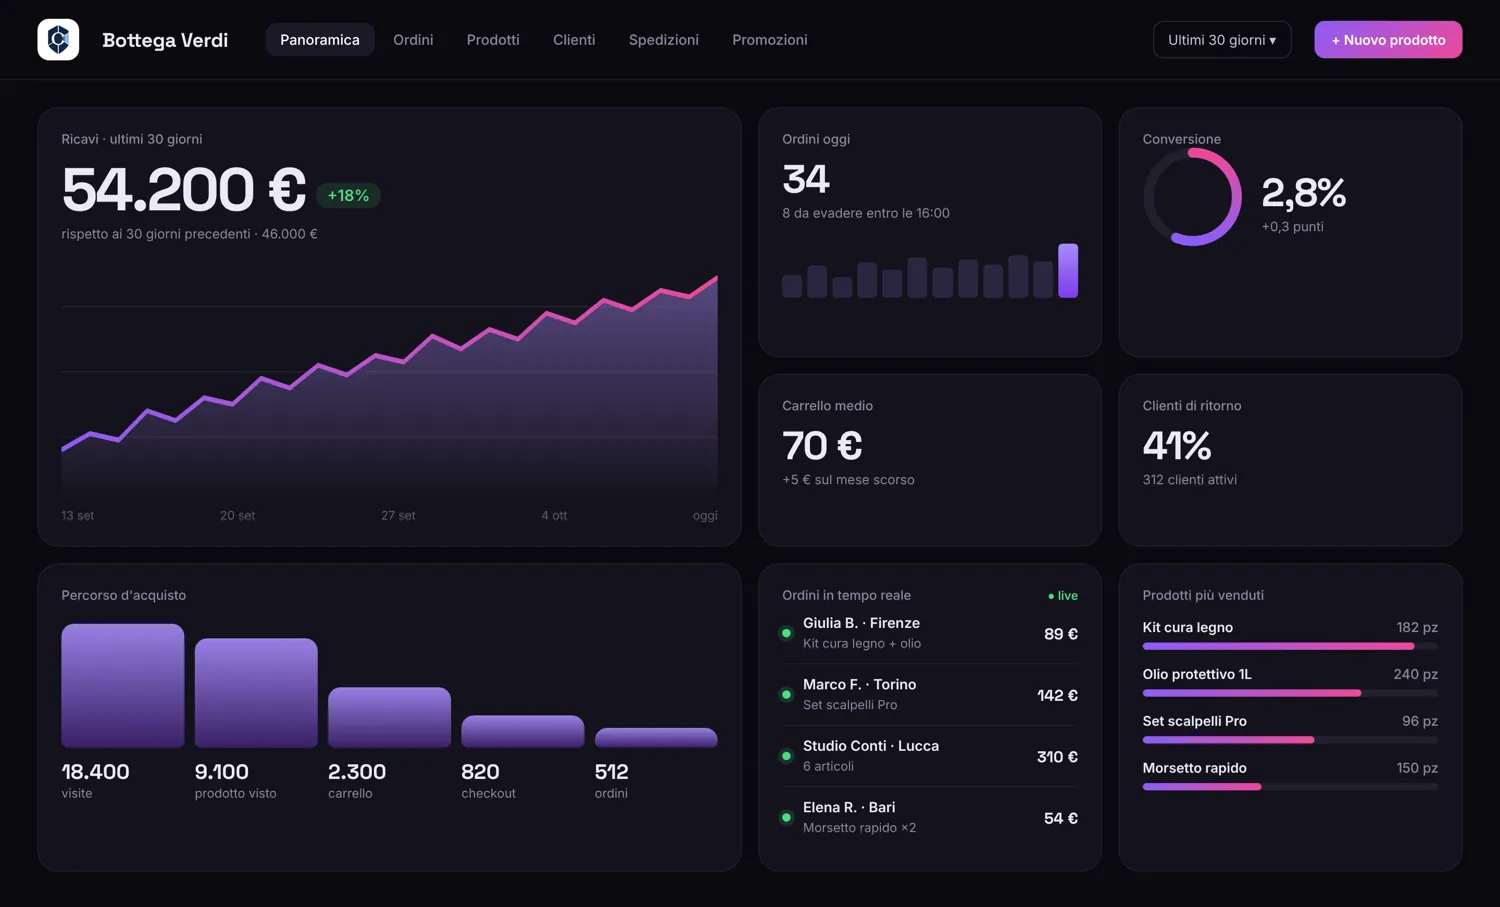Click the +18% revenue growth badge
Screen dimensions: 1500x907
point(348,195)
